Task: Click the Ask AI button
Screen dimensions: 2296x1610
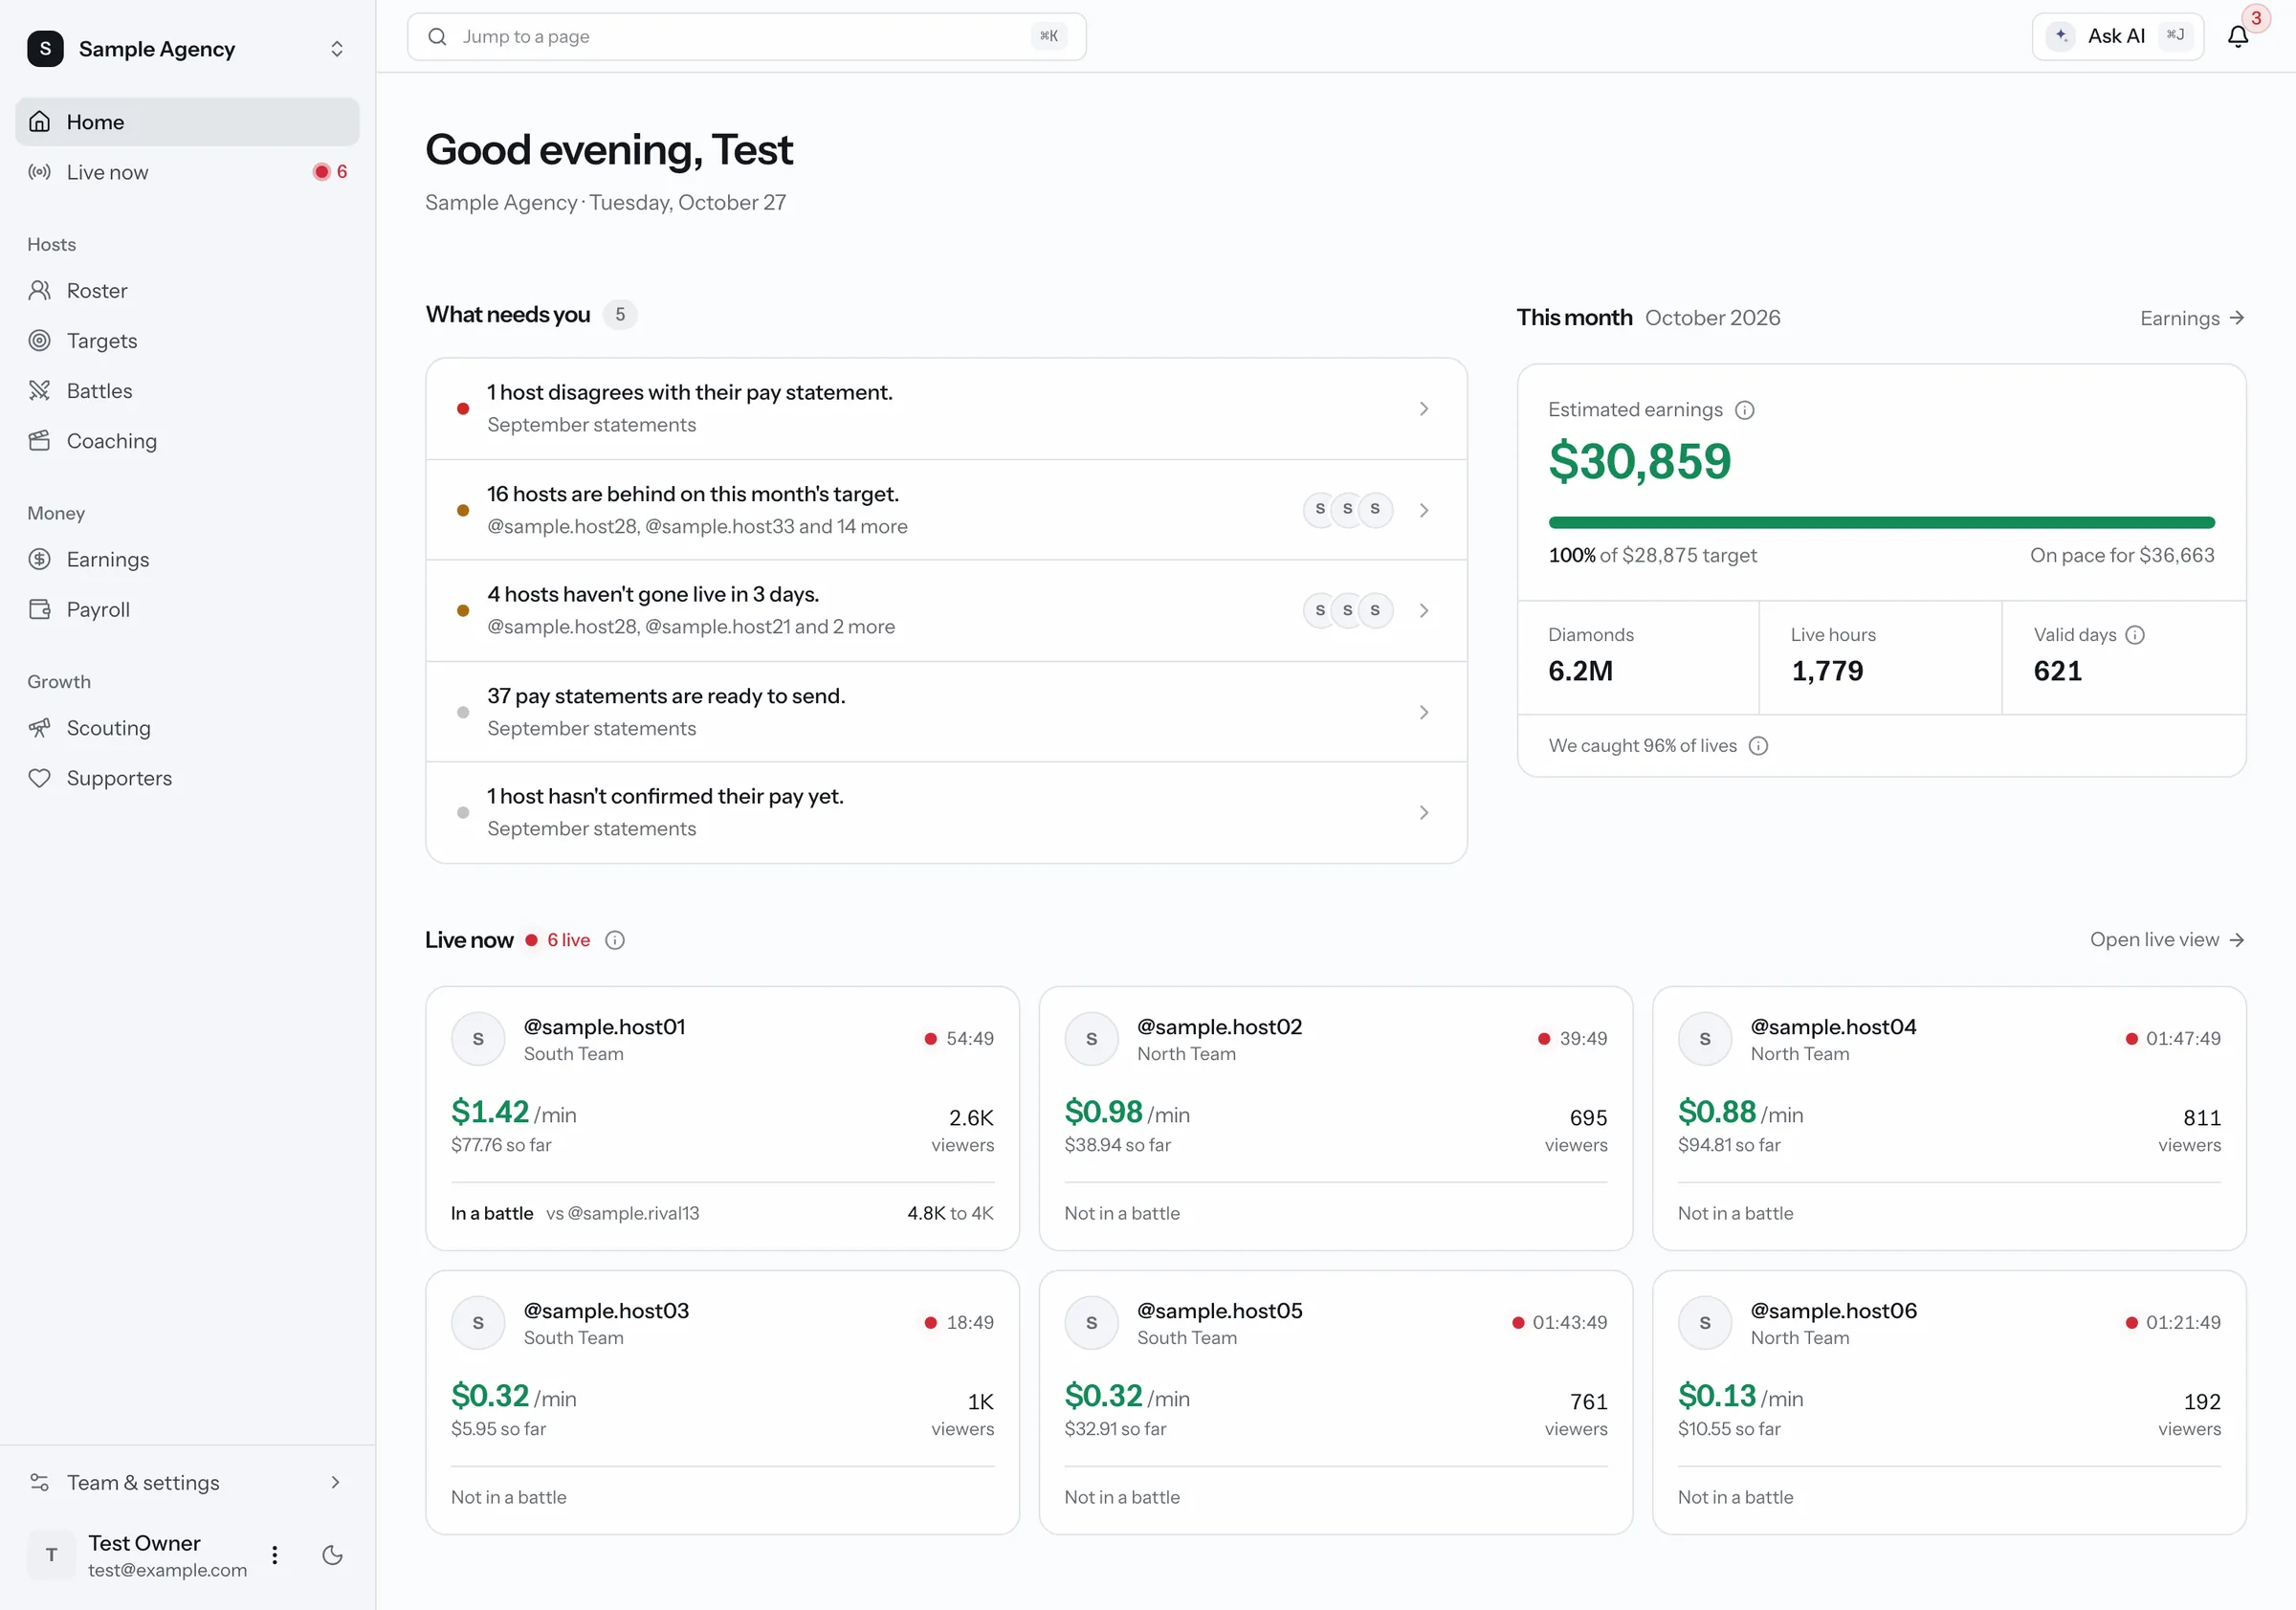Action: click(2118, 36)
